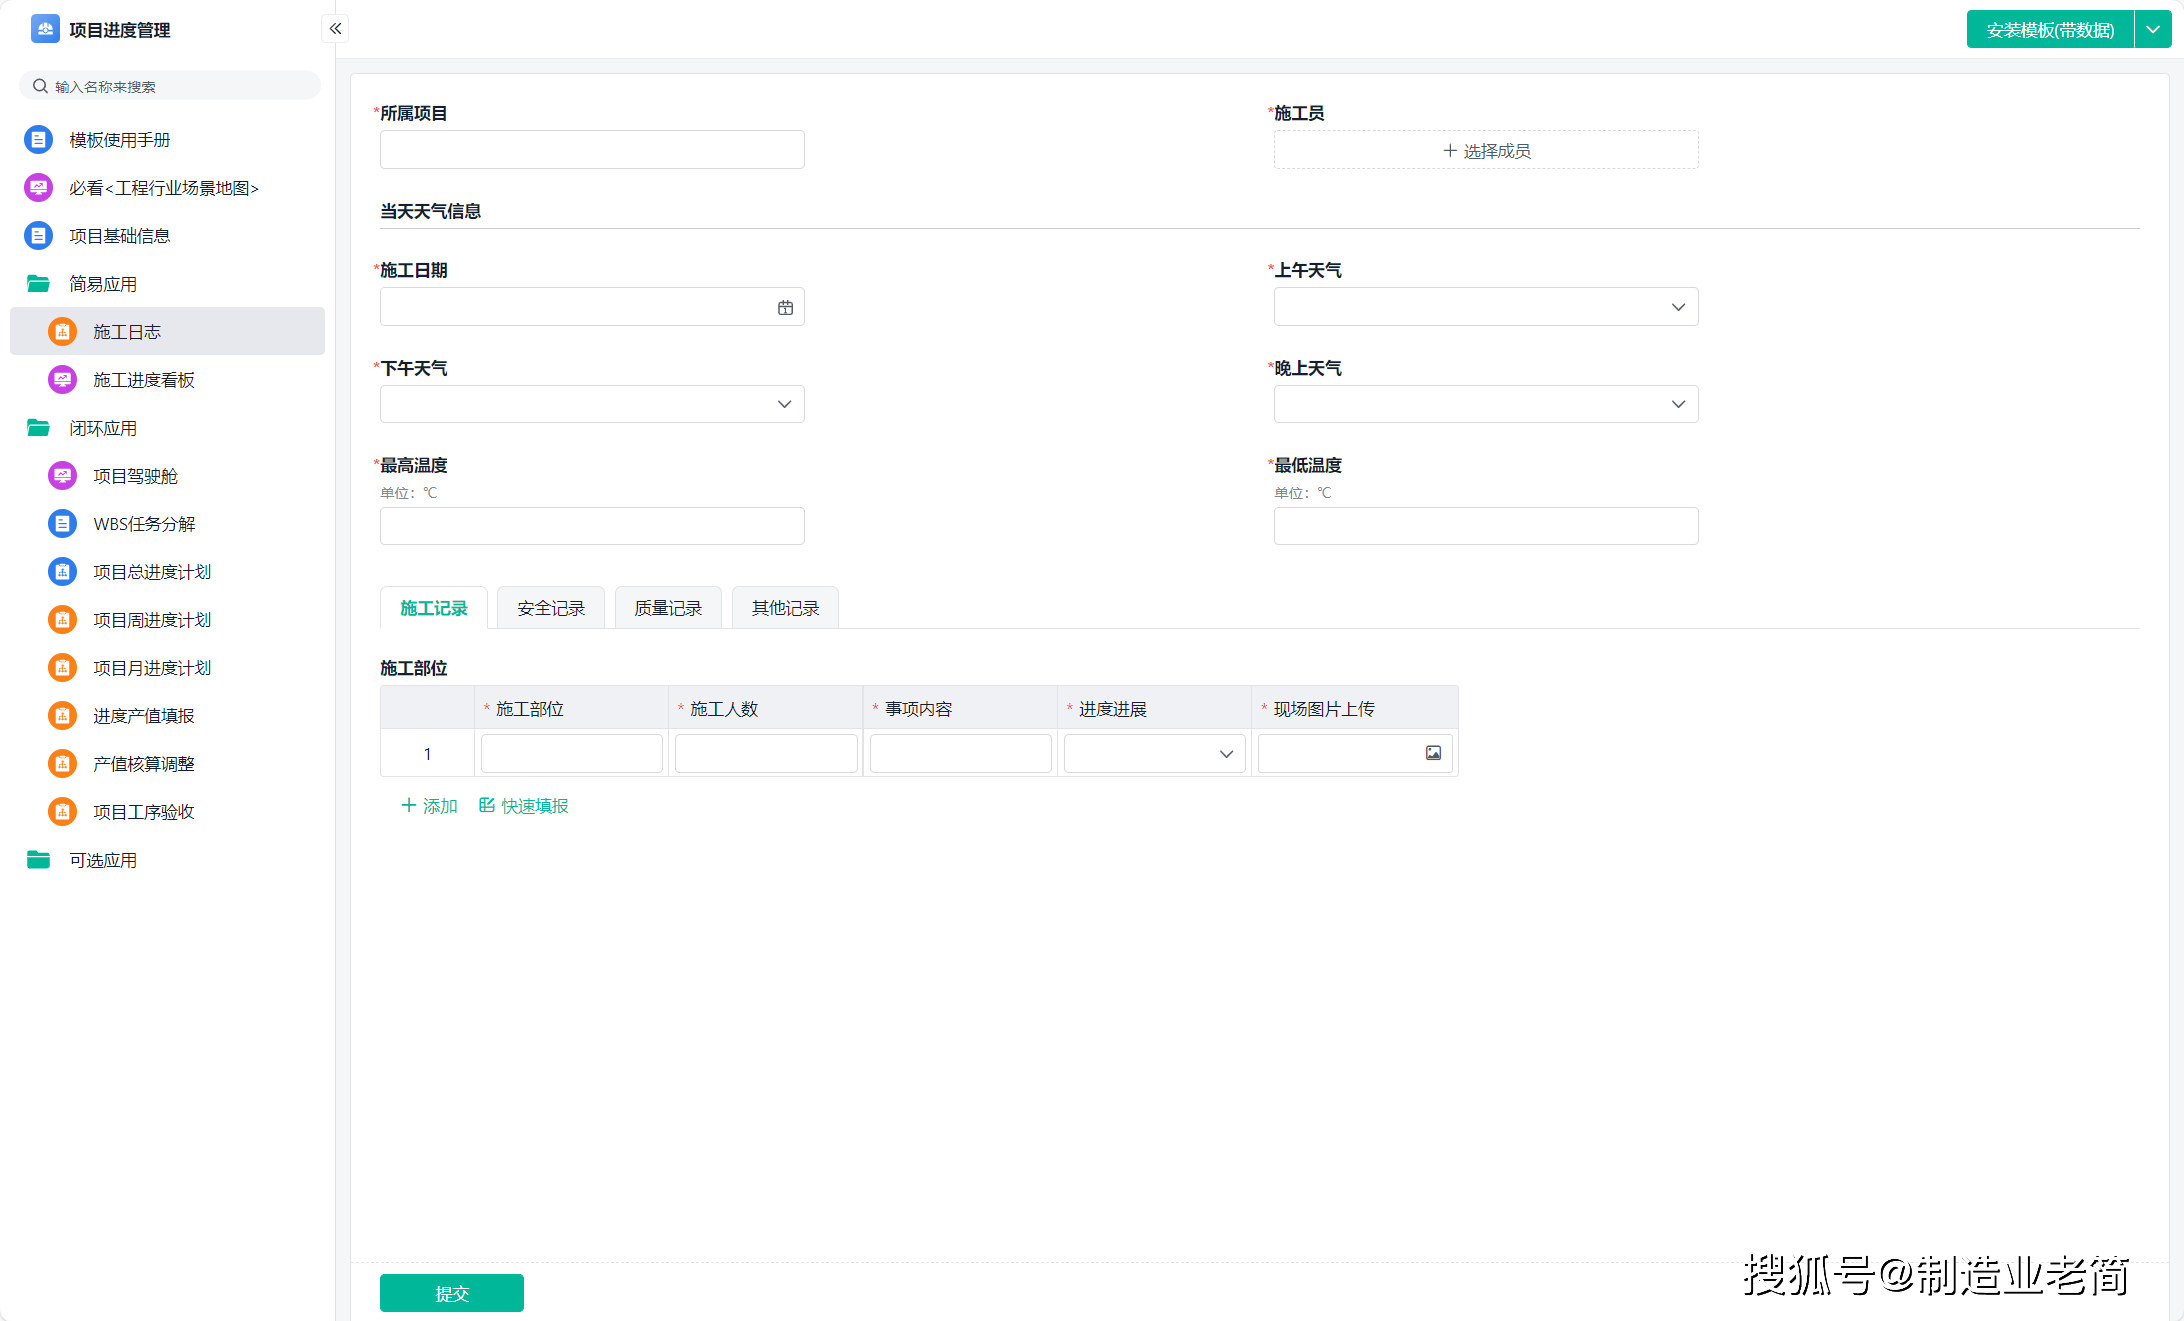Screen dimensions: 2184x1321
Task: Focus the 施工人数 cell in row 1
Action: click(x=766, y=754)
